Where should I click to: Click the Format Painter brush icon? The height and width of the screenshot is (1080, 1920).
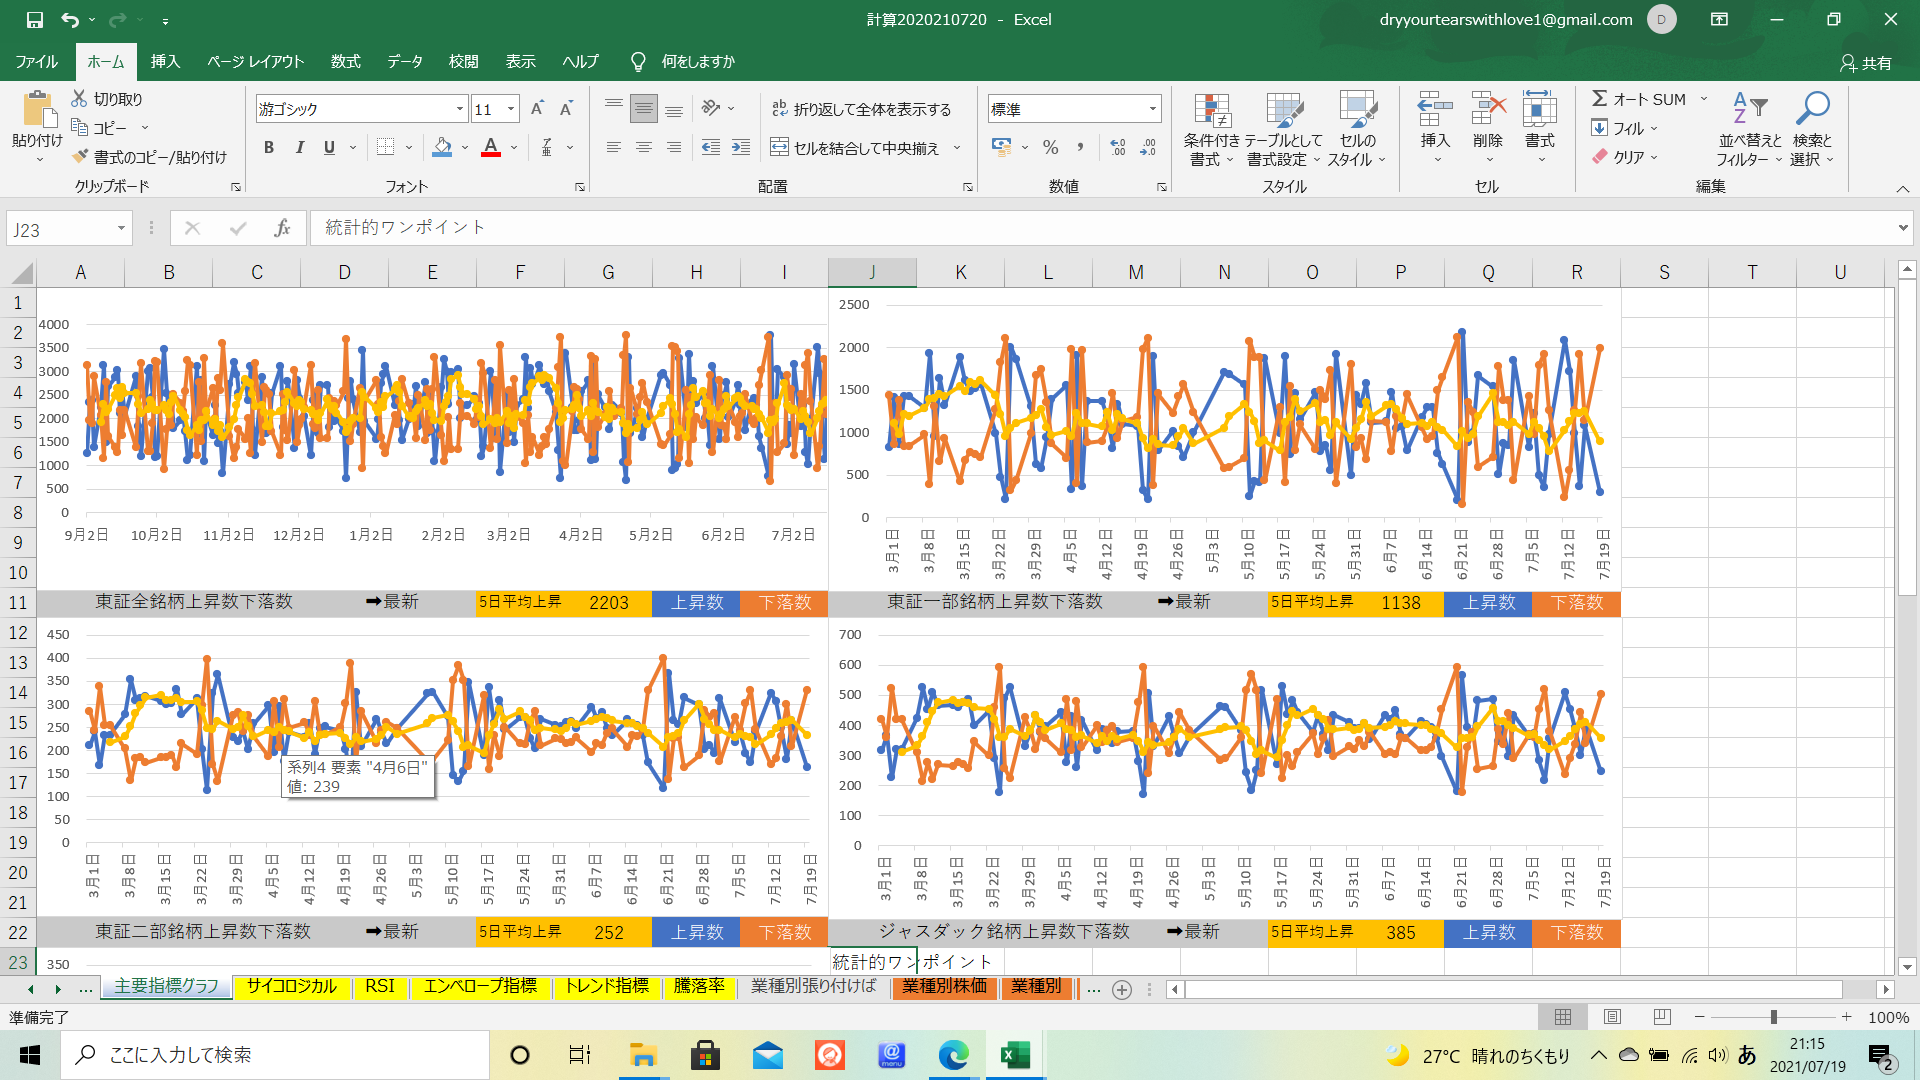(81, 157)
